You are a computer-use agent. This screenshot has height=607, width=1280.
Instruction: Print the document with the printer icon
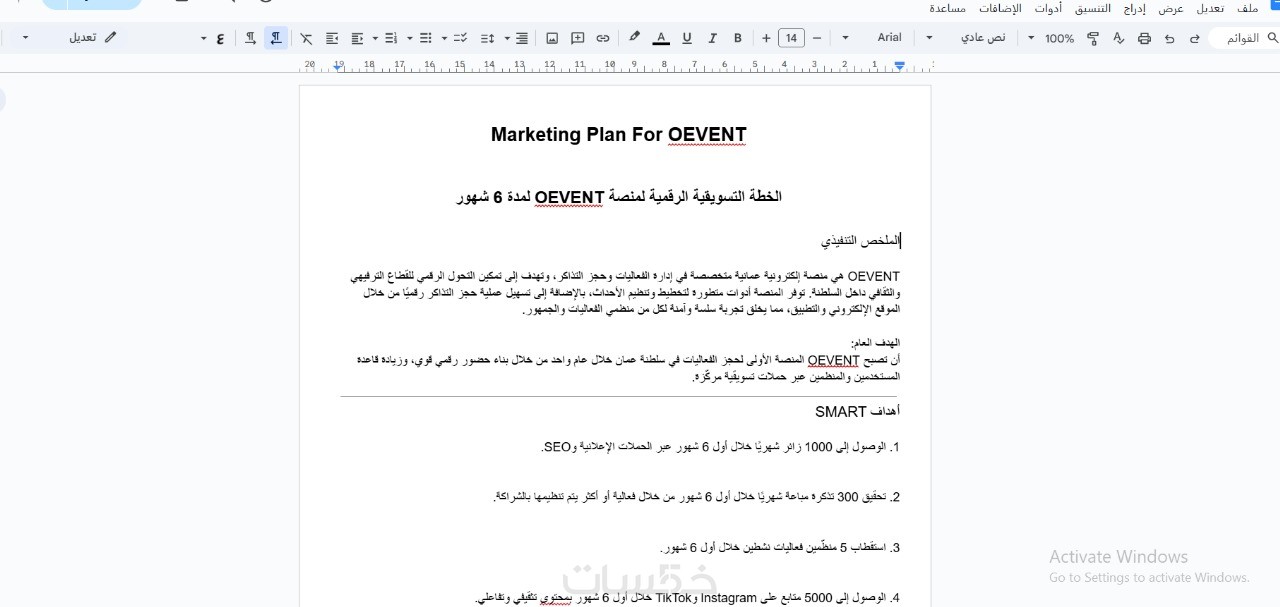[1144, 38]
